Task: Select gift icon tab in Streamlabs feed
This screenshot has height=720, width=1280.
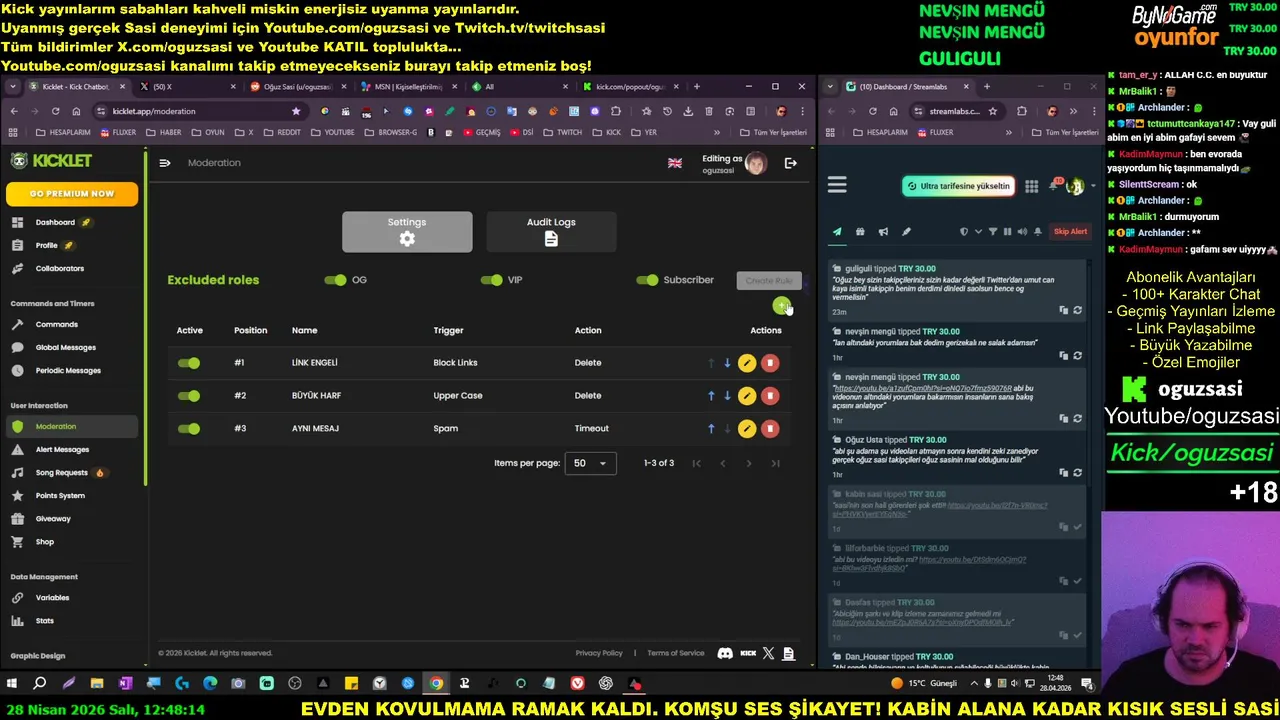Action: click(860, 232)
